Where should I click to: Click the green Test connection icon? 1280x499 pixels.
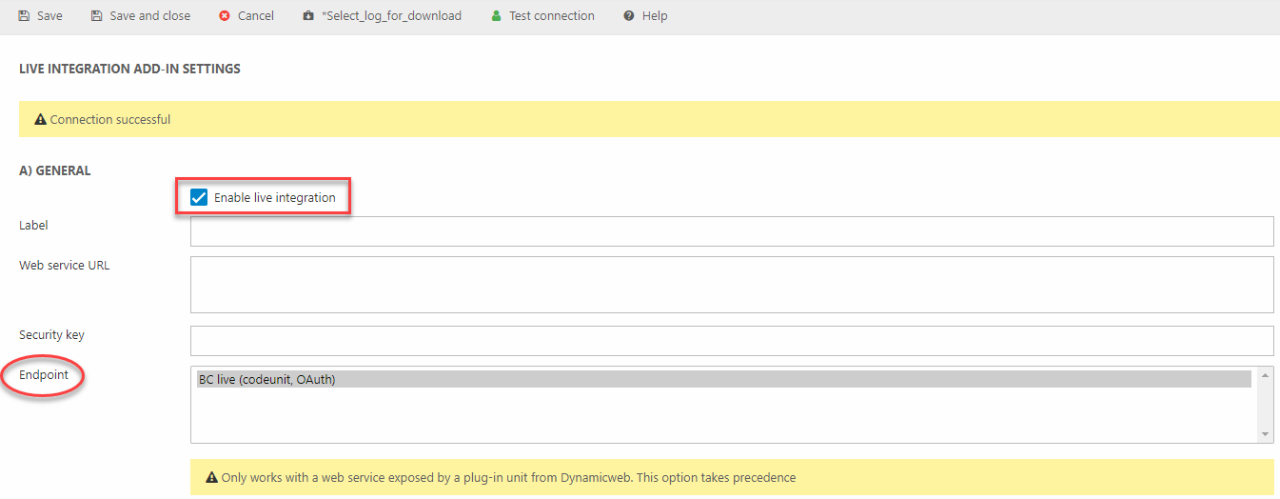click(x=496, y=16)
